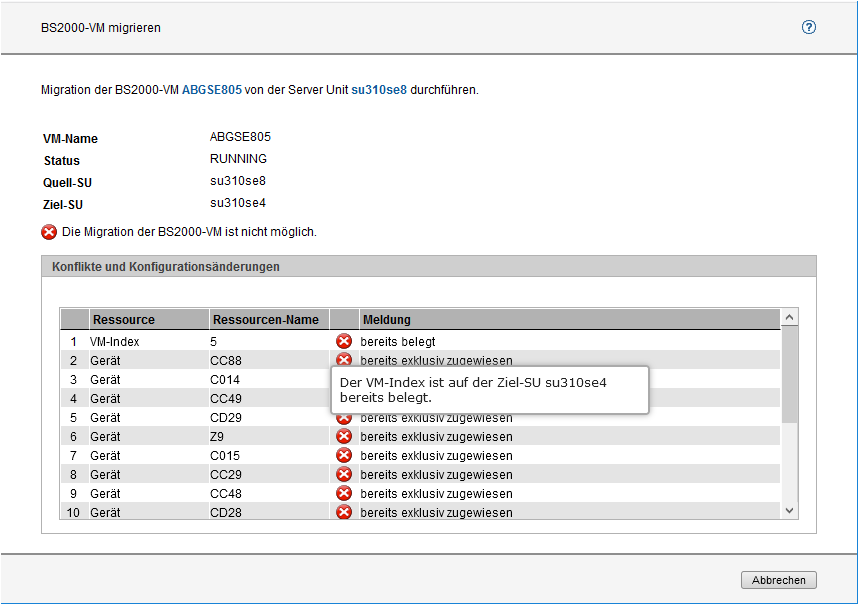Click error icon beside device CD28
This screenshot has width=858, height=604.
point(344,512)
